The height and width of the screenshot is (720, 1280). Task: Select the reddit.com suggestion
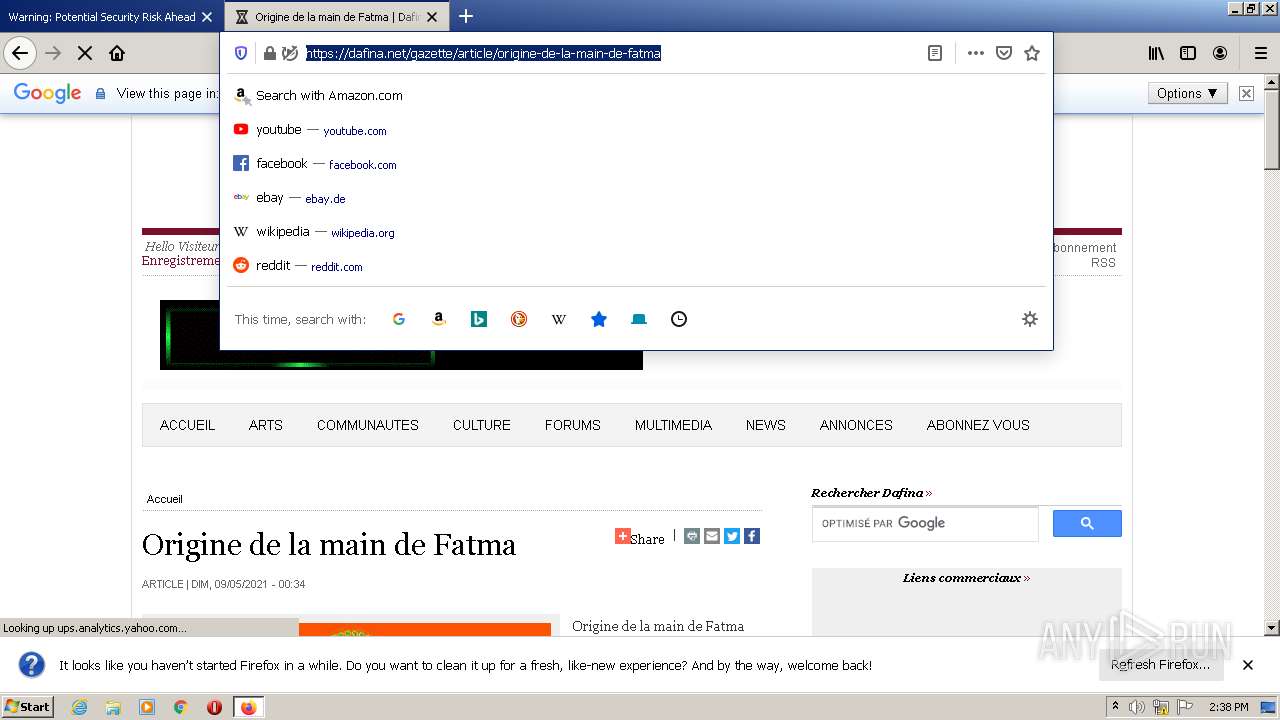coord(636,266)
